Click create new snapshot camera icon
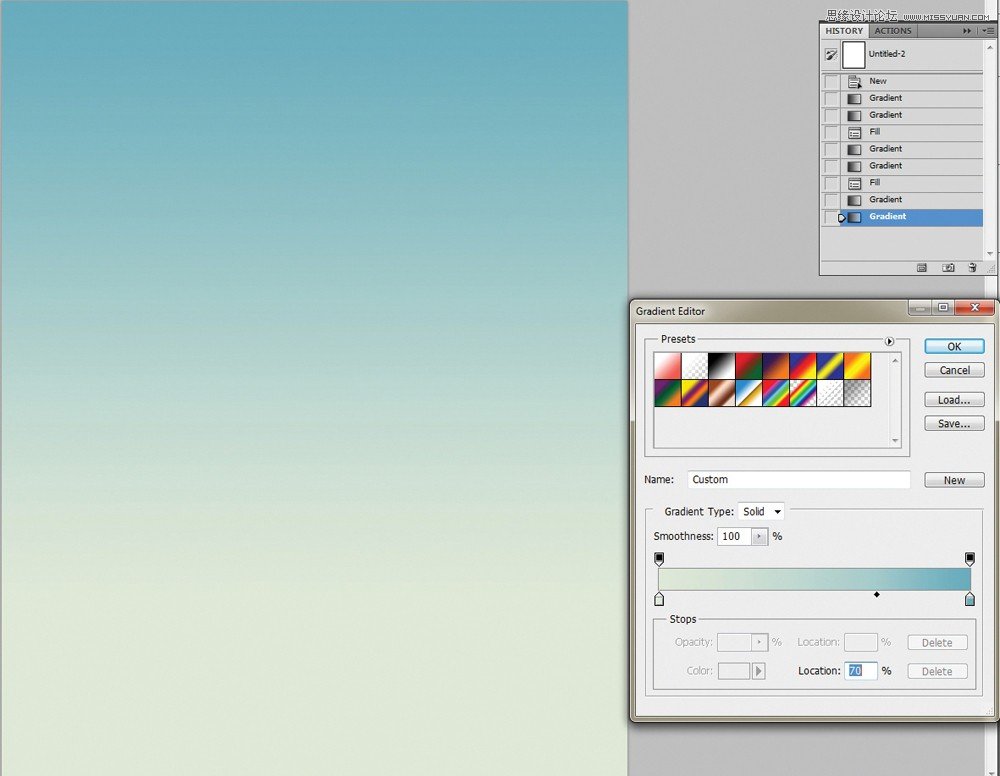Viewport: 1000px width, 776px height. pyautogui.click(x=948, y=268)
